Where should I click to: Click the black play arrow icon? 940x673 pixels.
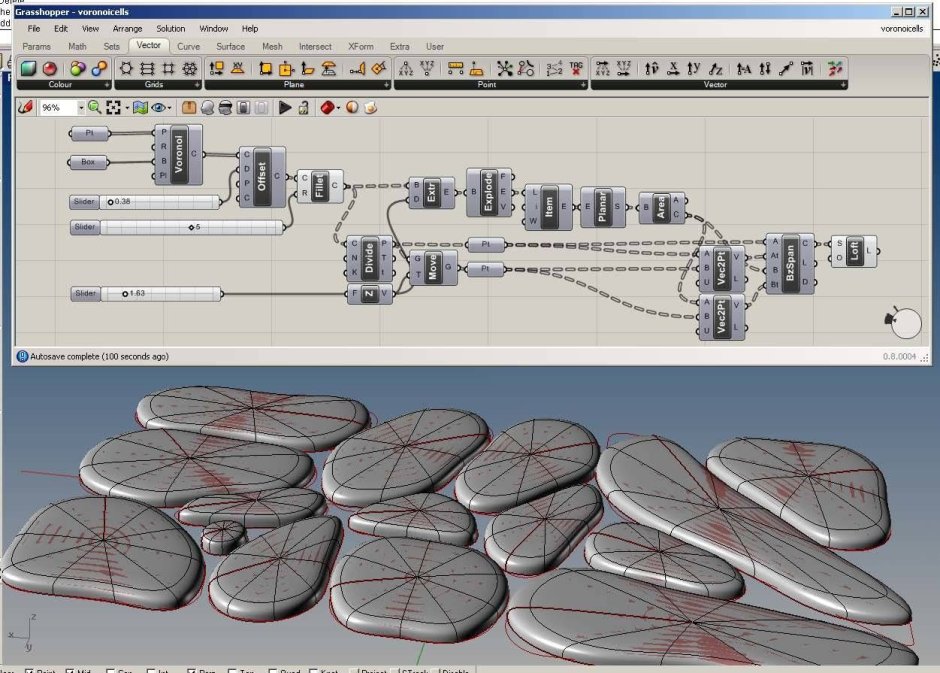pos(285,108)
